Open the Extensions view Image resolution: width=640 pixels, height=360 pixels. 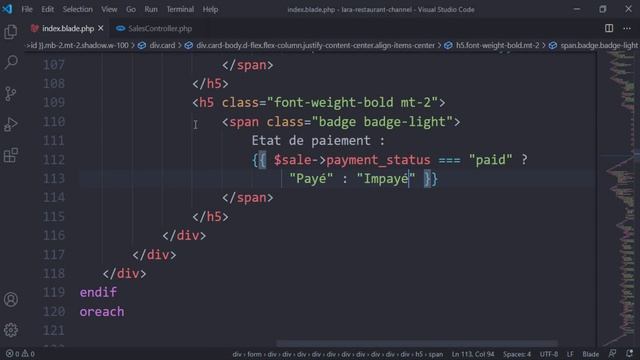[11, 156]
